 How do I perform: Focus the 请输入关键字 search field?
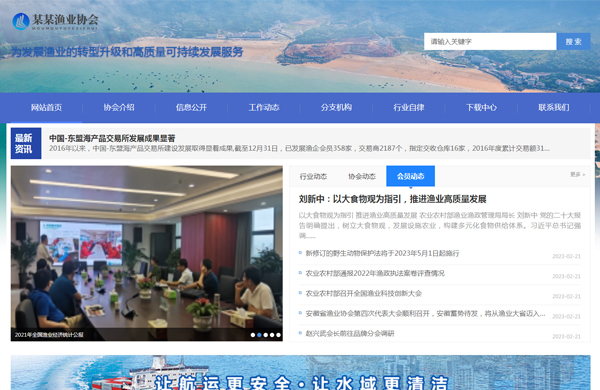490,41
